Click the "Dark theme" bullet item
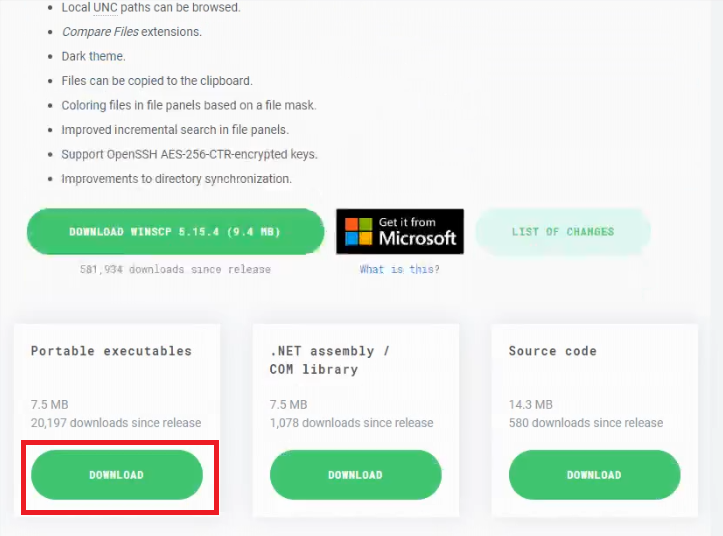This screenshot has height=536, width=723. (93, 56)
